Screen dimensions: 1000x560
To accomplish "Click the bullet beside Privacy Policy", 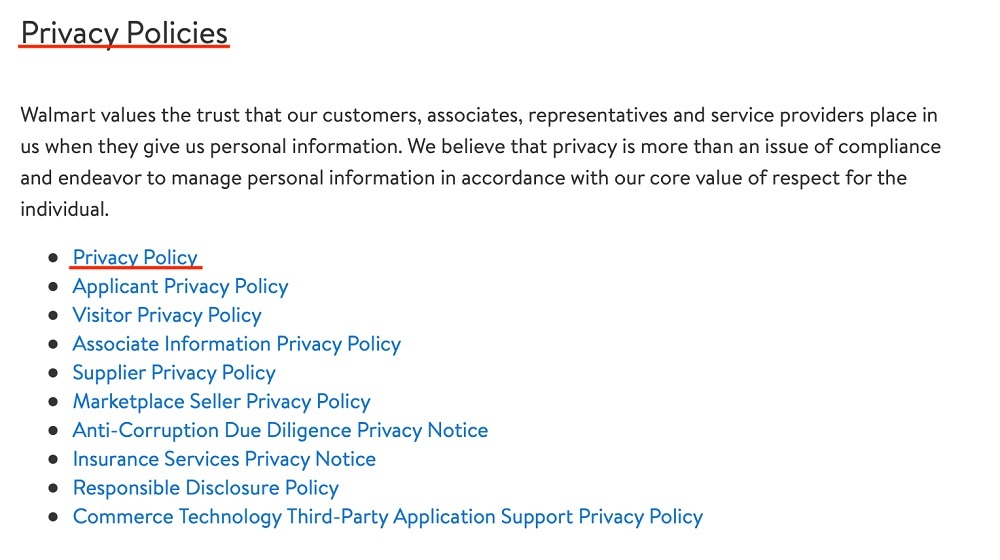I will pyautogui.click(x=54, y=258).
